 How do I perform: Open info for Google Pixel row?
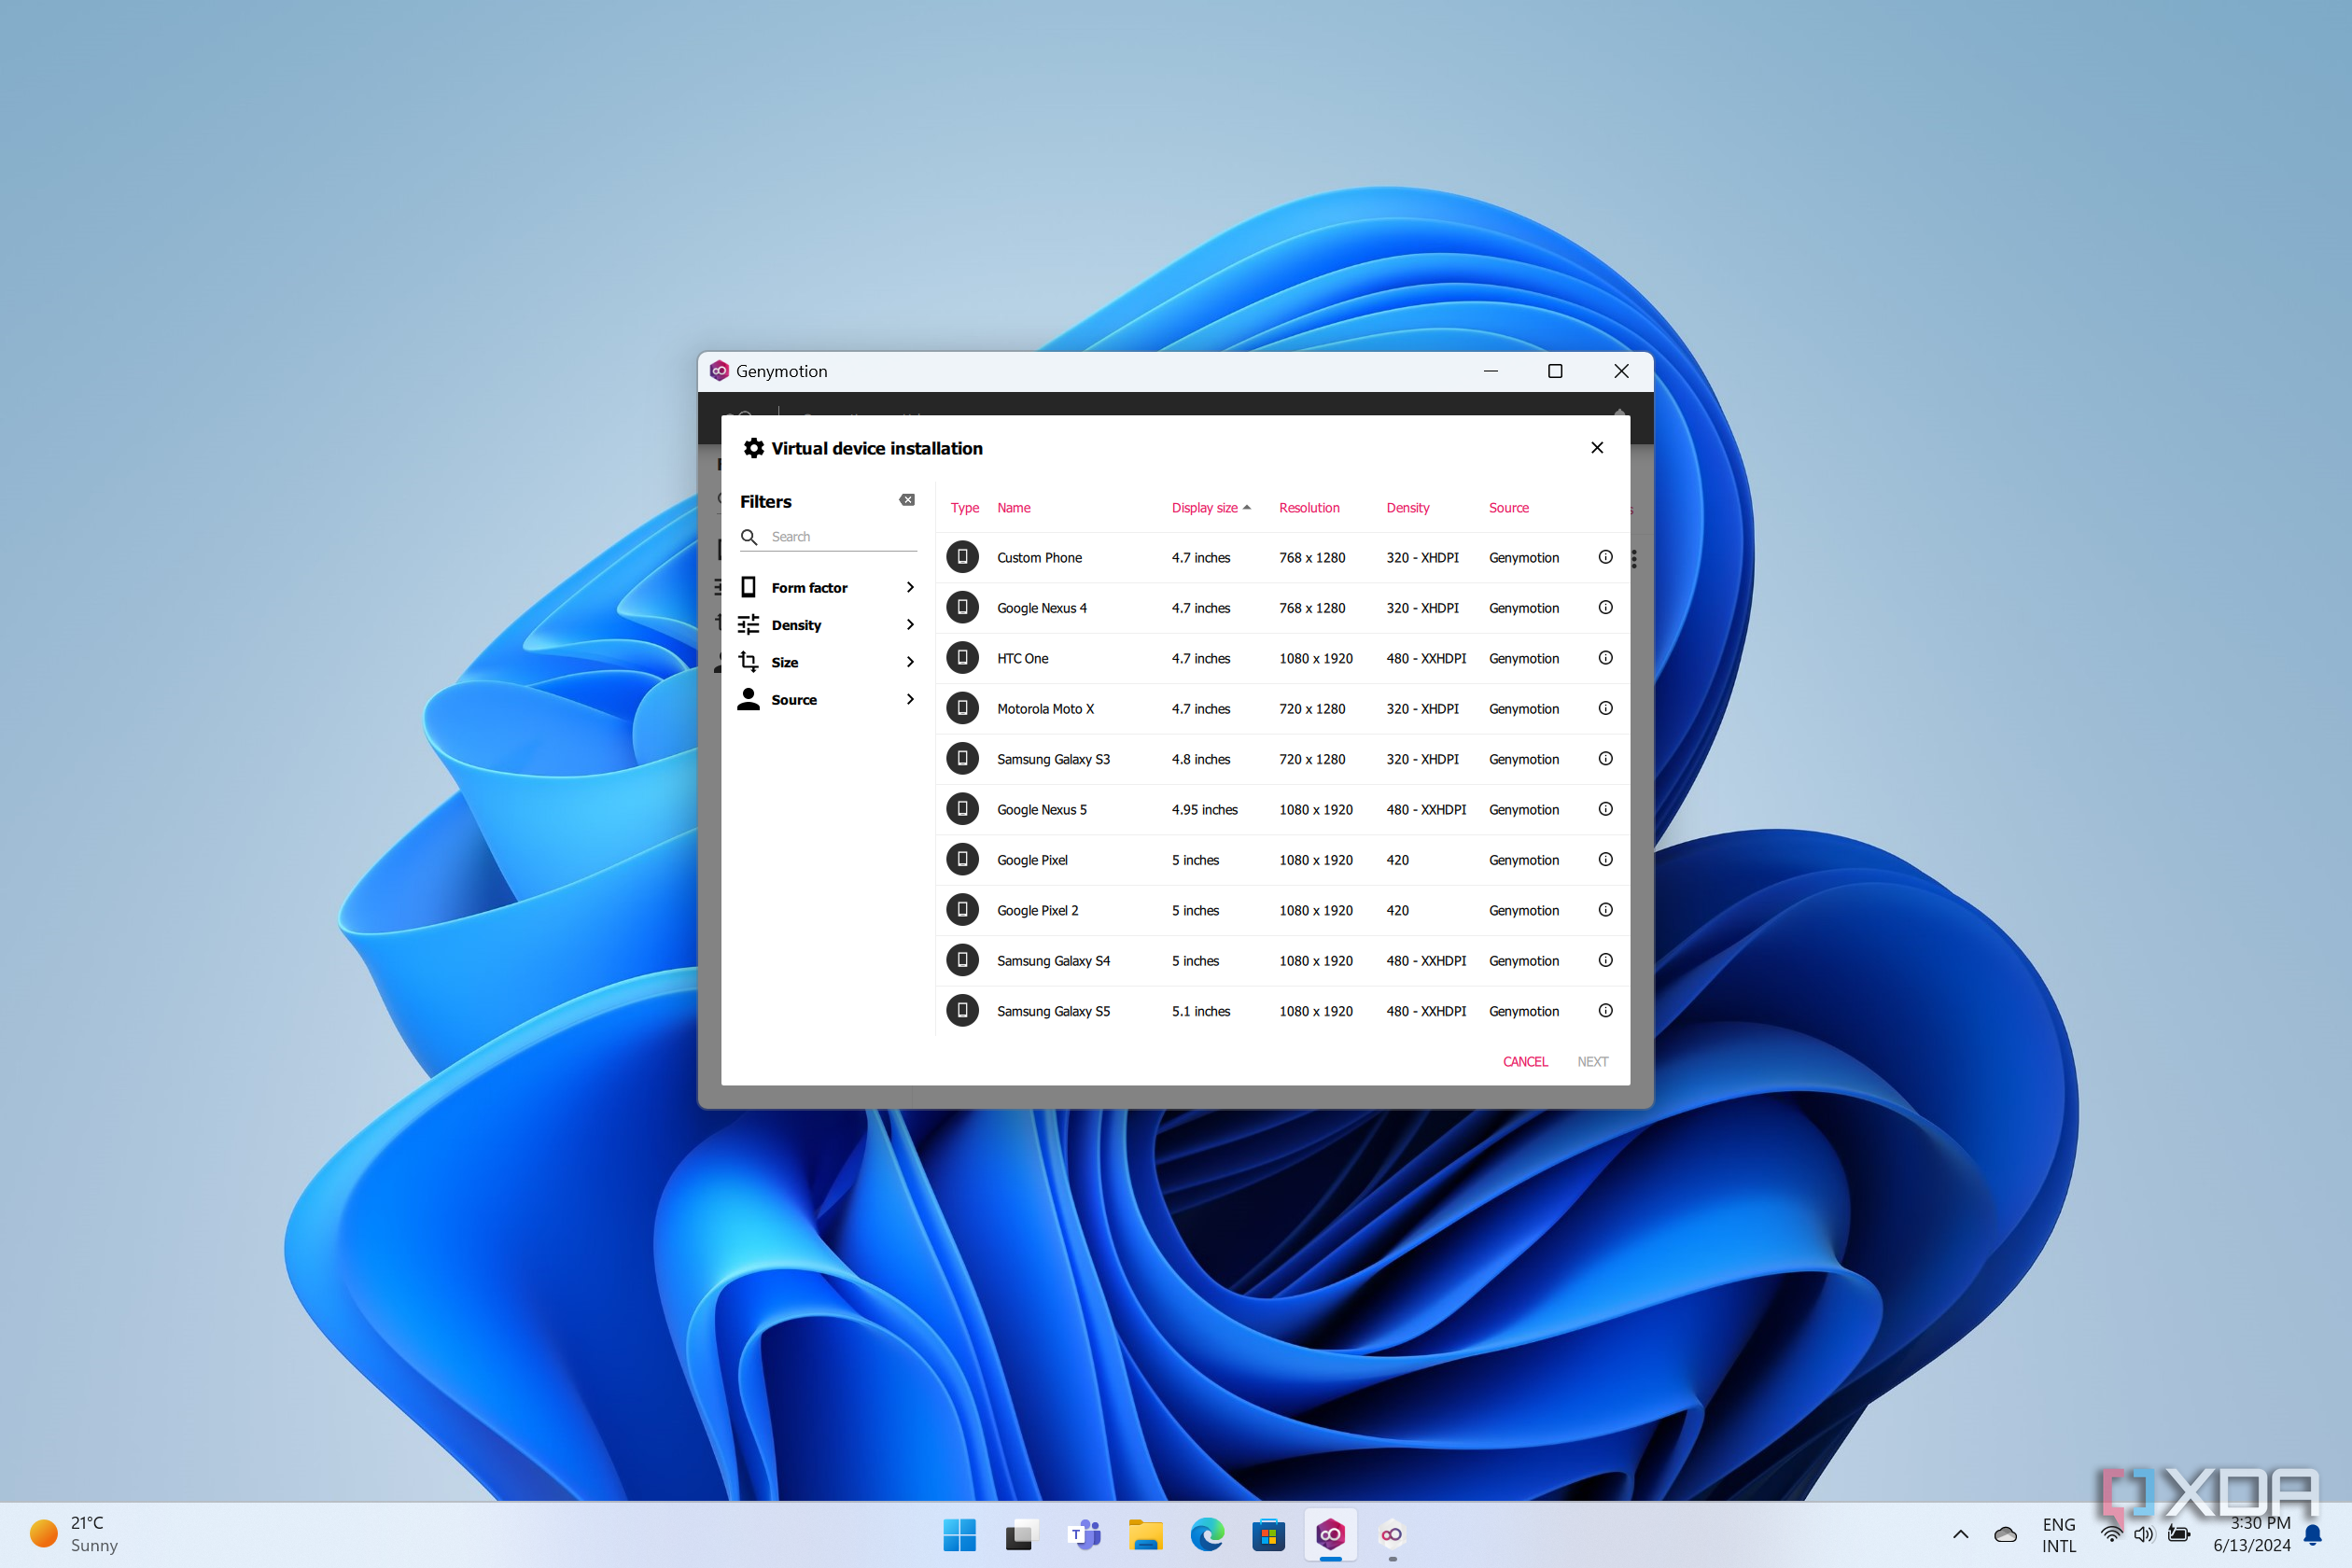pos(1605,859)
